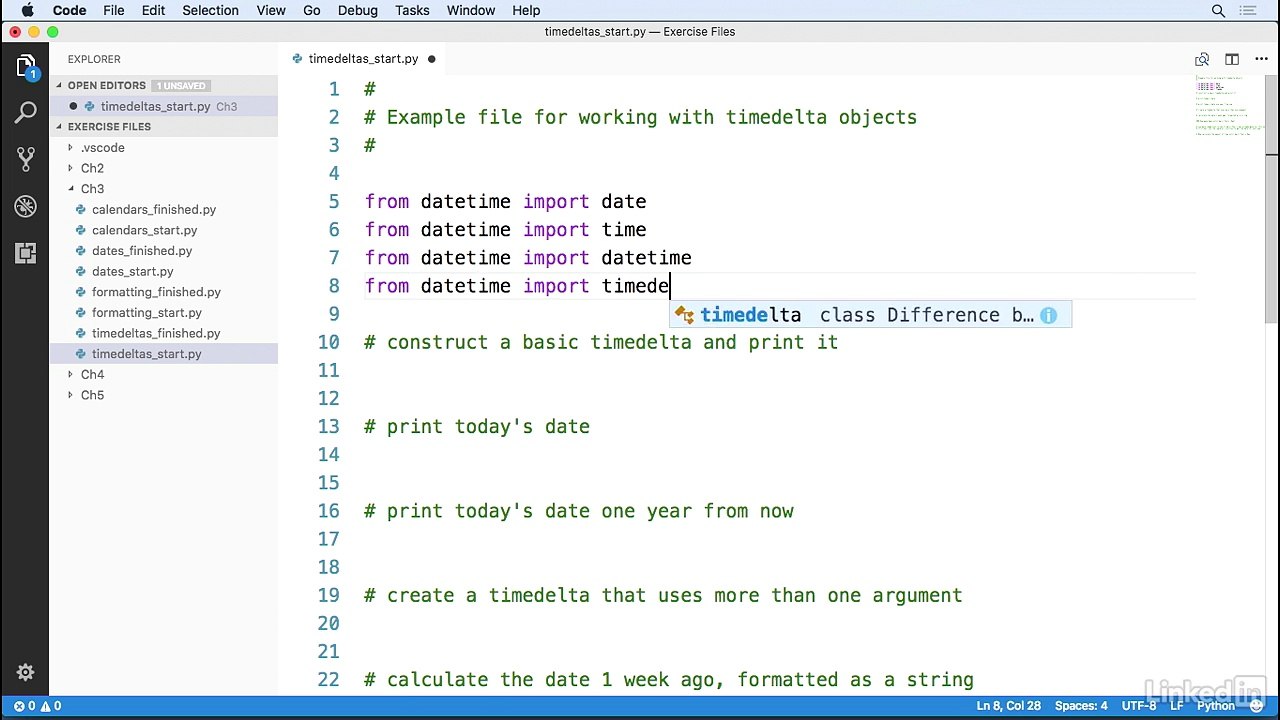1280x720 pixels.
Task: Click line number 13 in the gutter
Action: 328,427
